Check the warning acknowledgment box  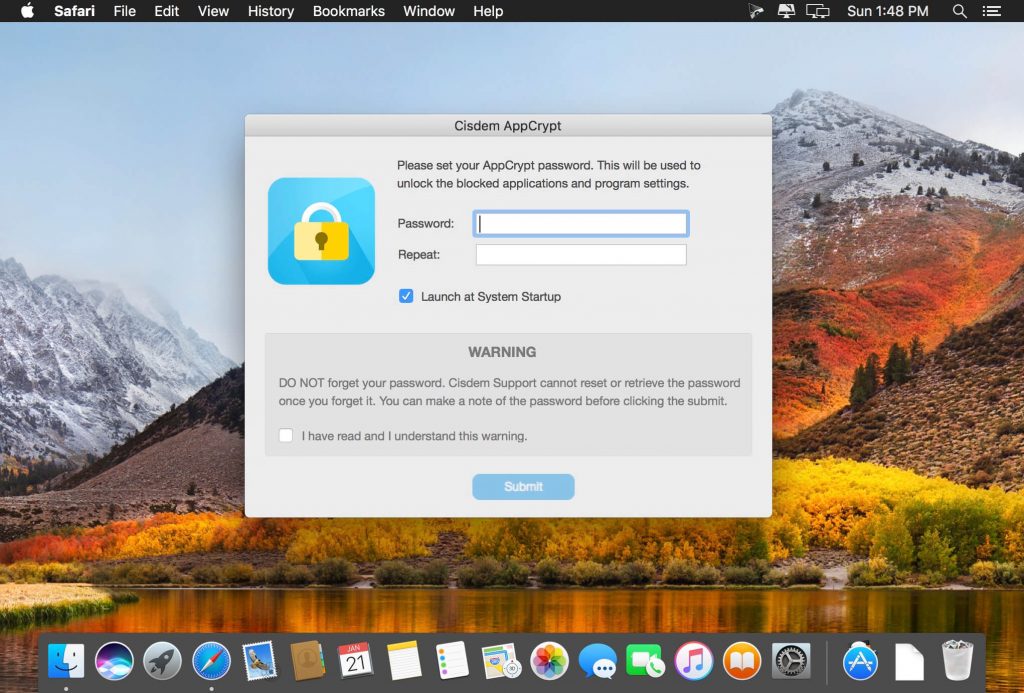pyautogui.click(x=286, y=435)
